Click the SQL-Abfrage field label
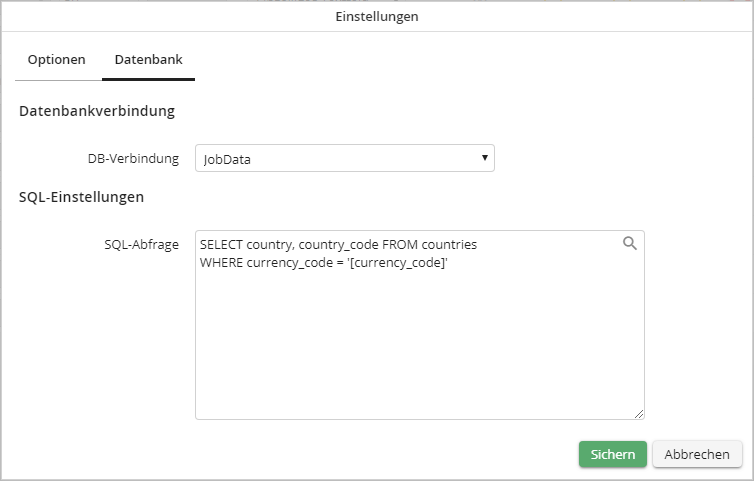The height and width of the screenshot is (481, 754). pos(141,244)
